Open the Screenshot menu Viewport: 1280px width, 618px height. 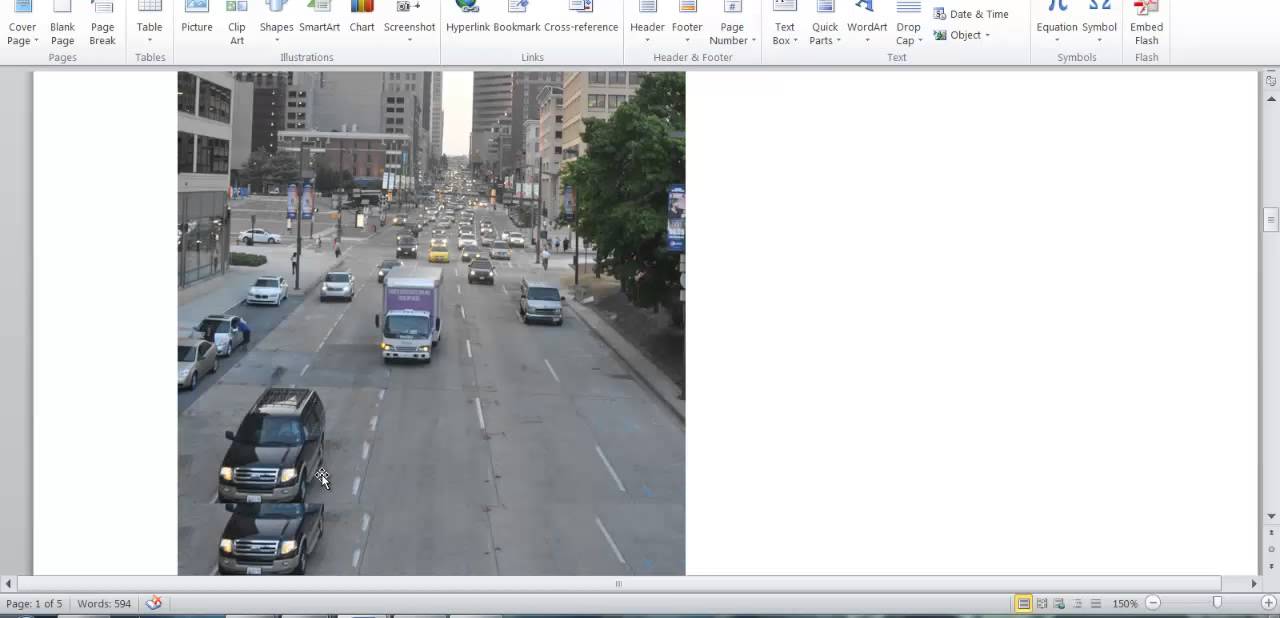point(409,24)
